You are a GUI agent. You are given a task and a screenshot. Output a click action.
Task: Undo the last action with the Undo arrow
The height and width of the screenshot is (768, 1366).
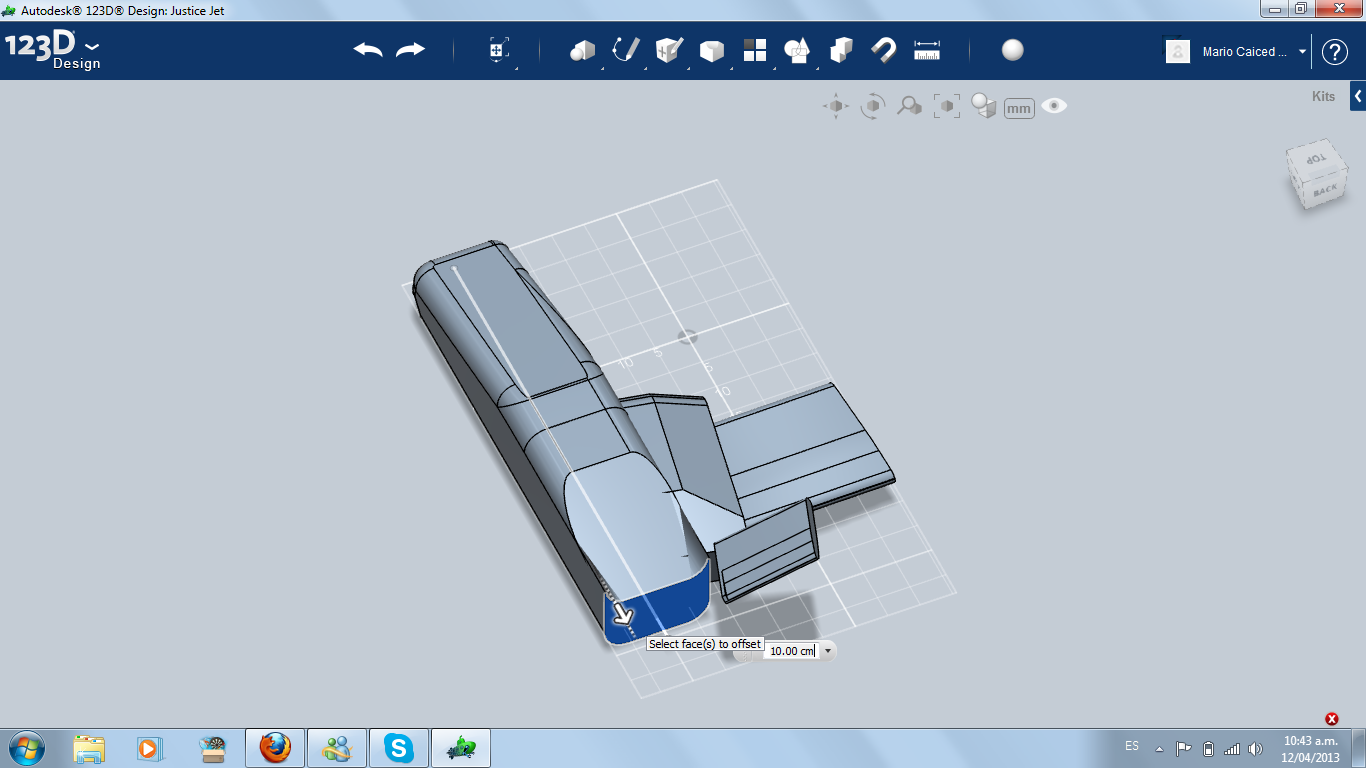click(x=368, y=50)
